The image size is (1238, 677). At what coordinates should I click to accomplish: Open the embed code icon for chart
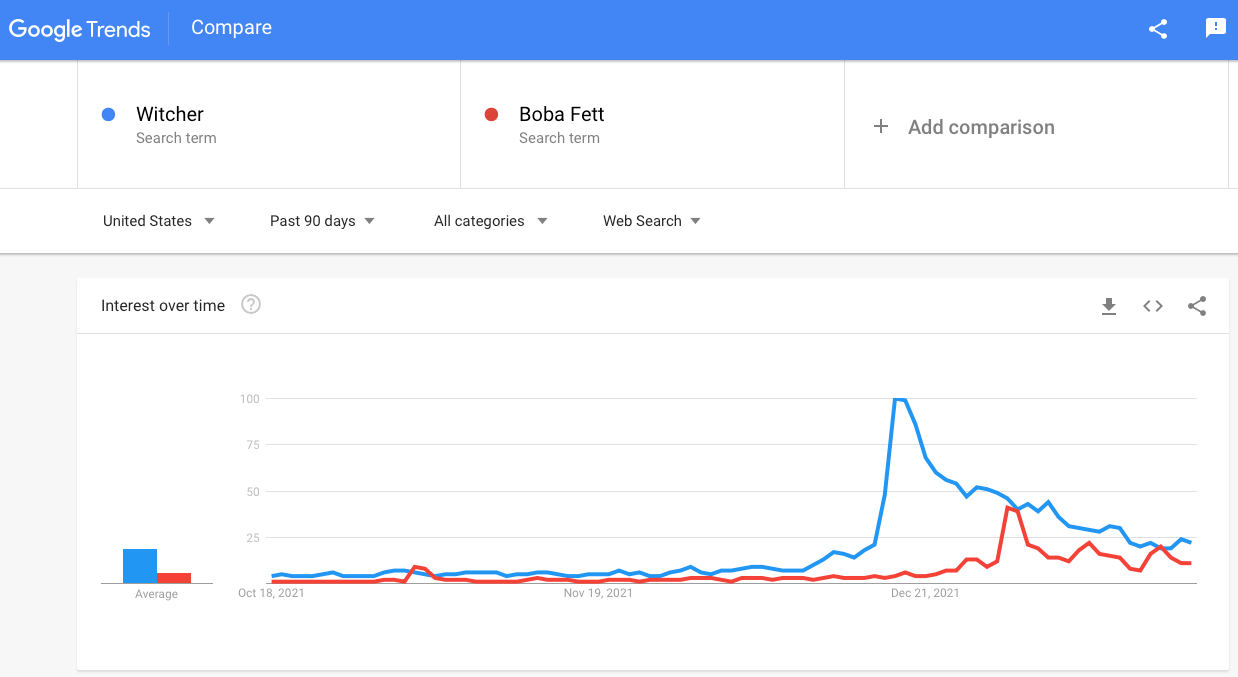pyautogui.click(x=1153, y=306)
